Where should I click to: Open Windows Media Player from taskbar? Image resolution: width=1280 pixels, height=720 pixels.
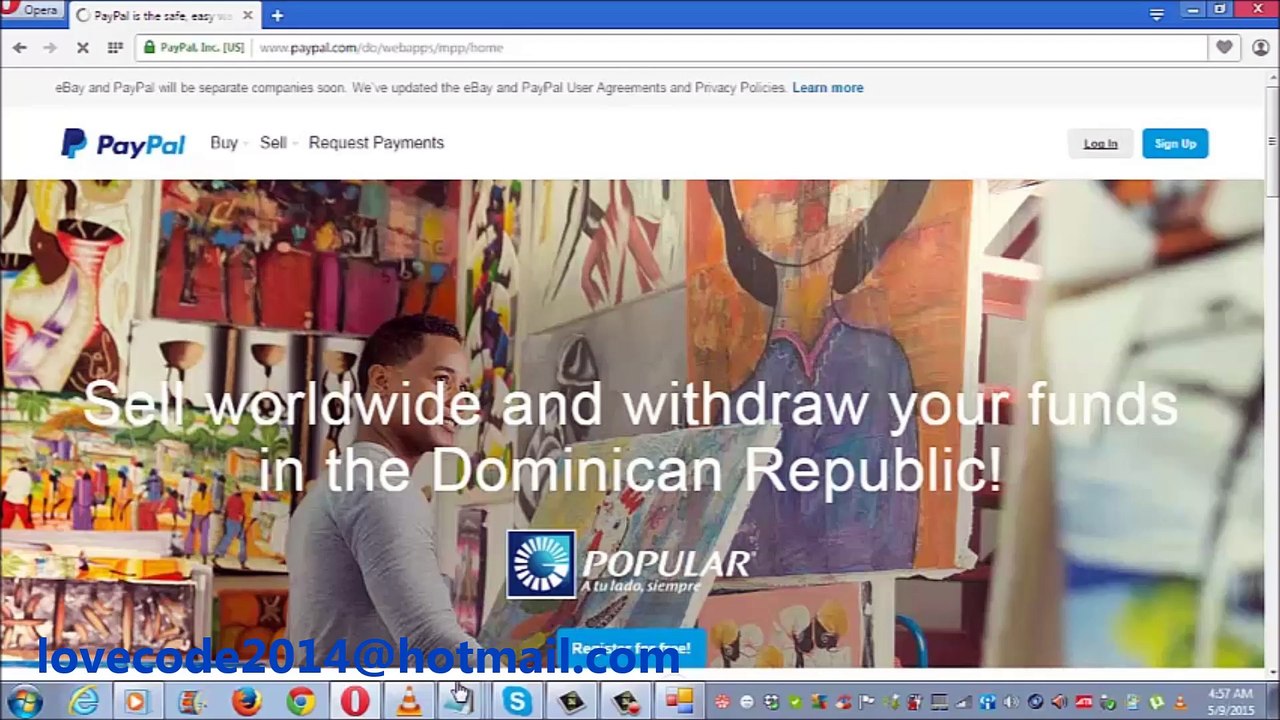click(x=136, y=702)
